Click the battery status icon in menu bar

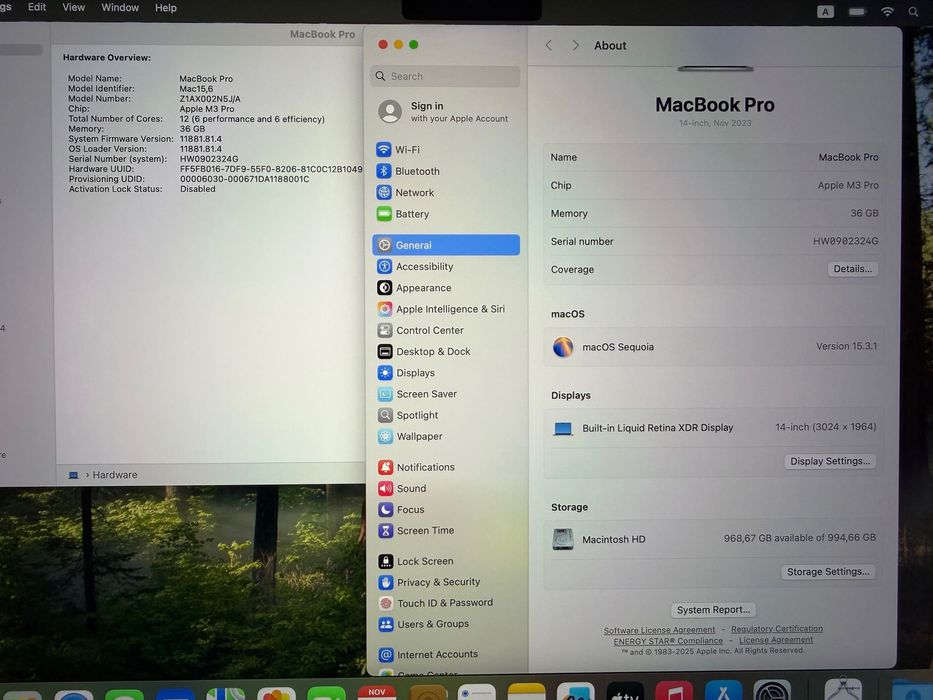[857, 11]
